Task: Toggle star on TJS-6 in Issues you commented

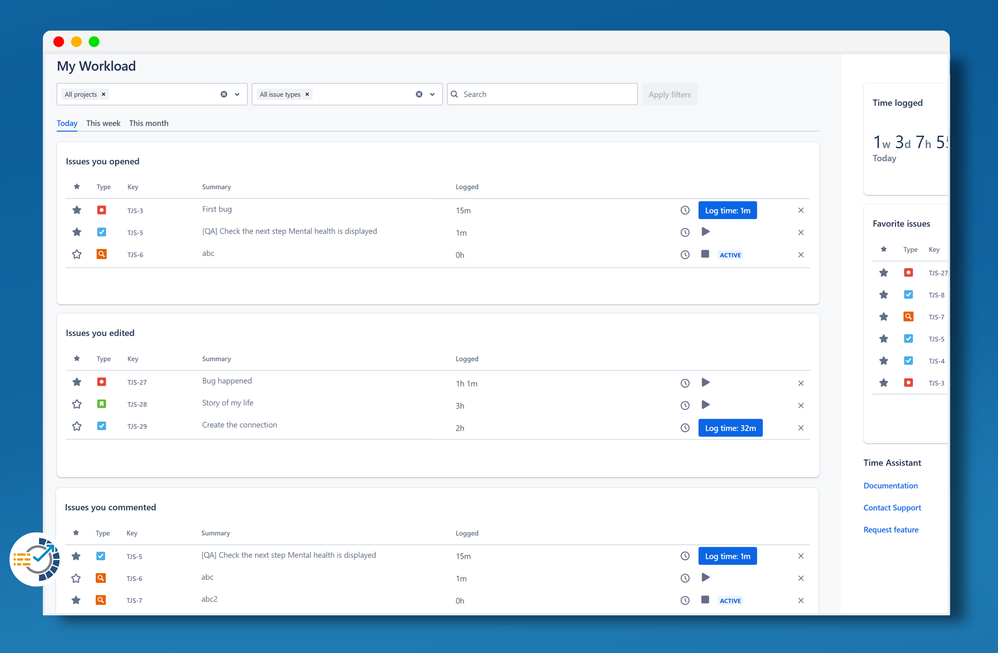Action: (x=76, y=579)
